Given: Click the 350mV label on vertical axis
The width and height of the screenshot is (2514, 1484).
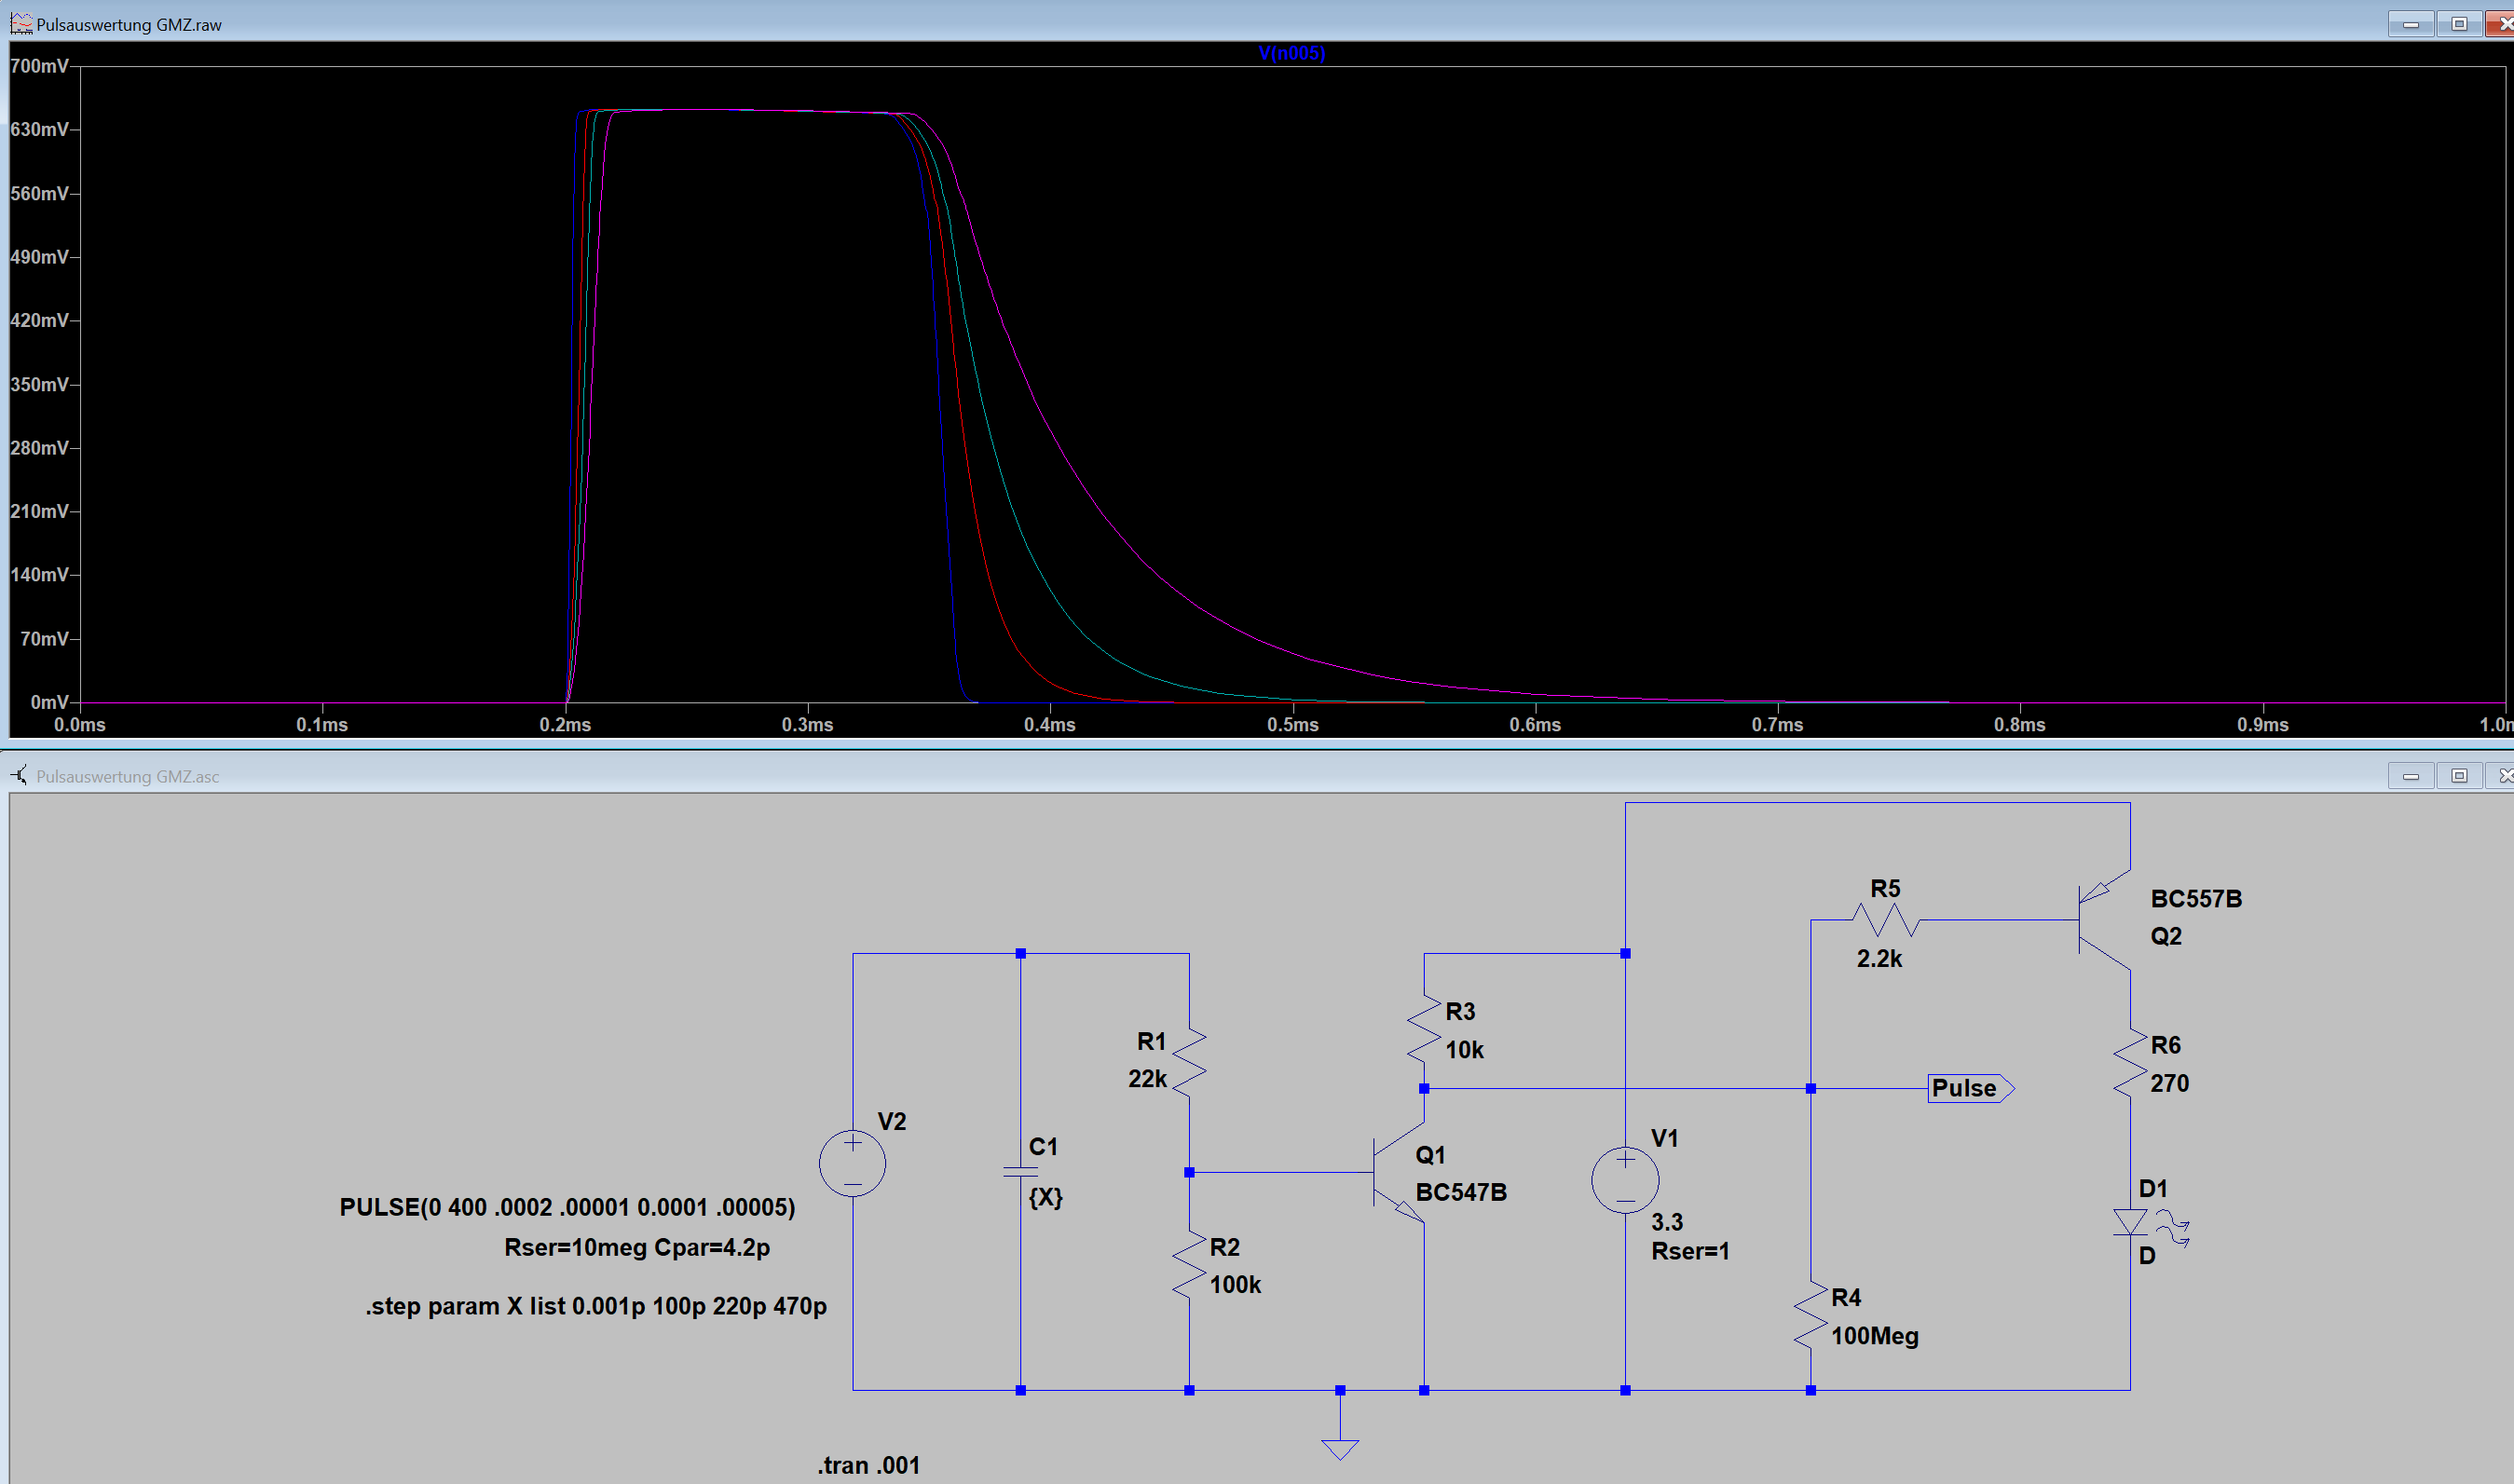Looking at the screenshot, I should point(39,385).
